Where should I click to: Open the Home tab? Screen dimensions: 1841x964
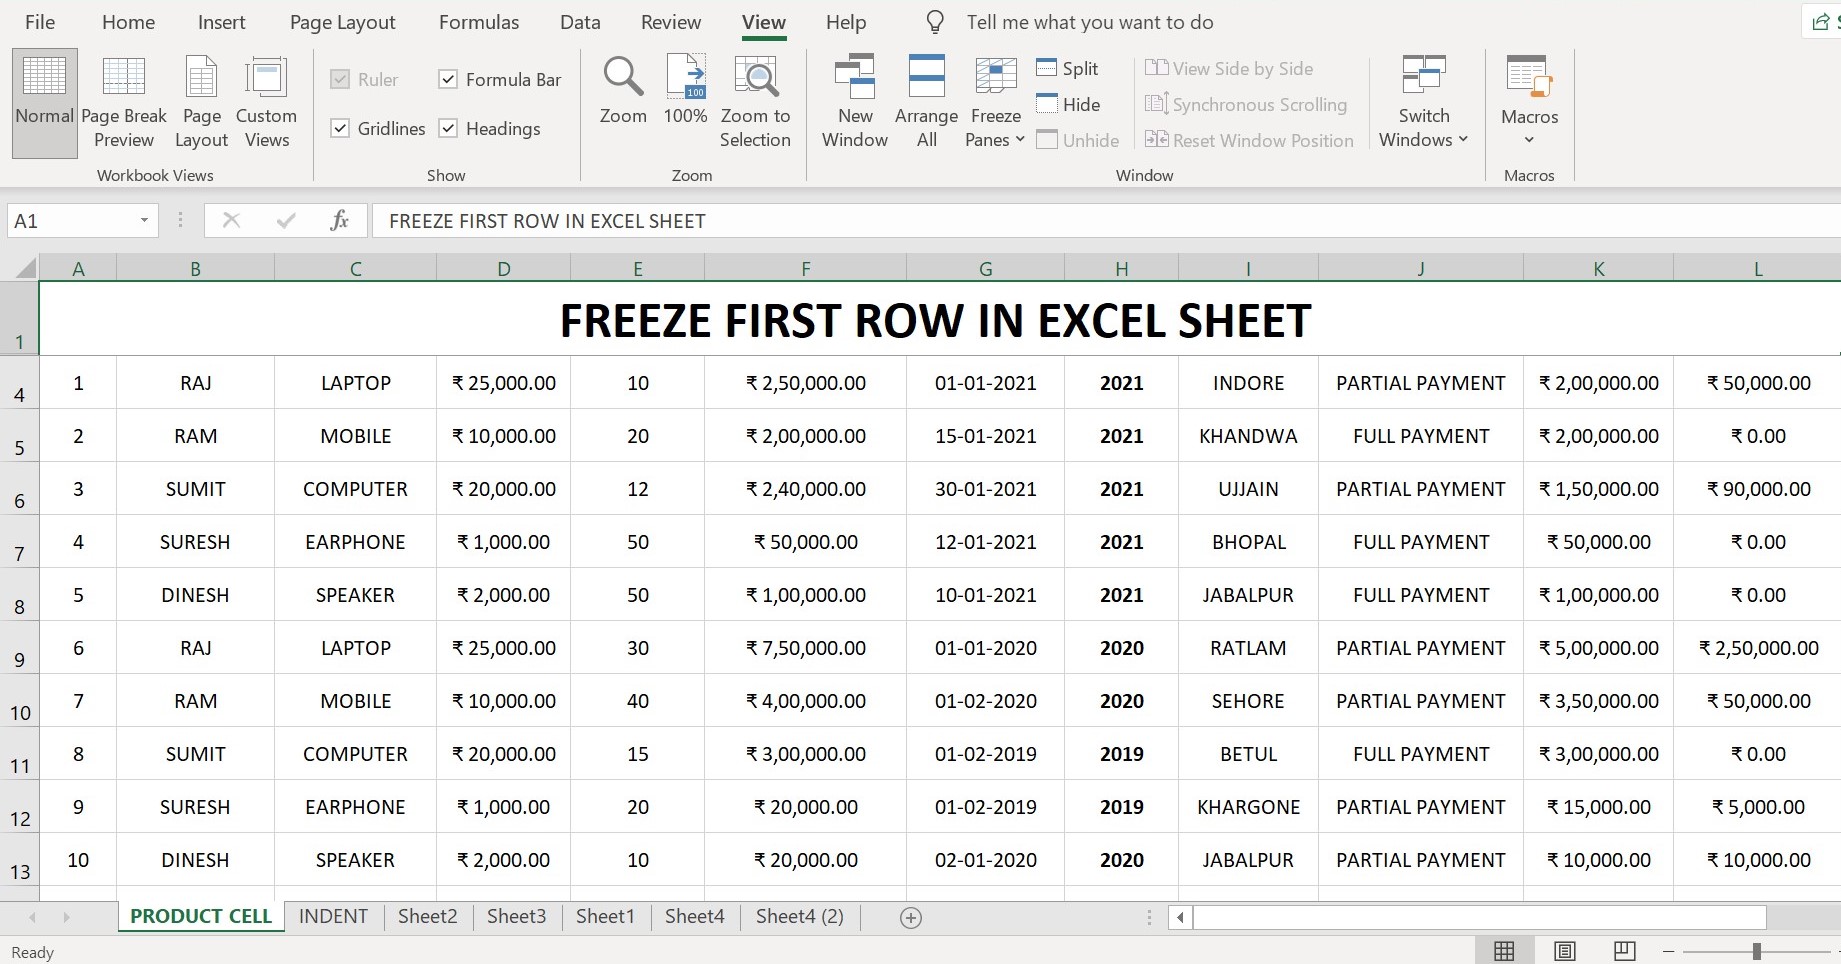click(x=129, y=22)
